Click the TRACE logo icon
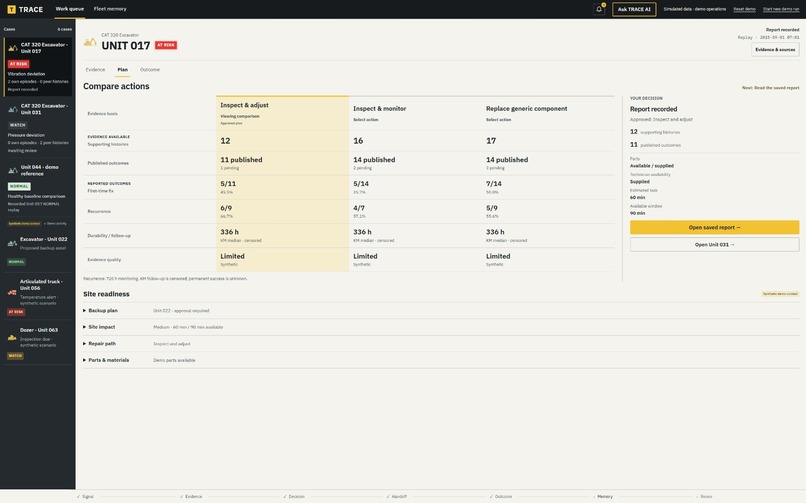 pyautogui.click(x=11, y=9)
